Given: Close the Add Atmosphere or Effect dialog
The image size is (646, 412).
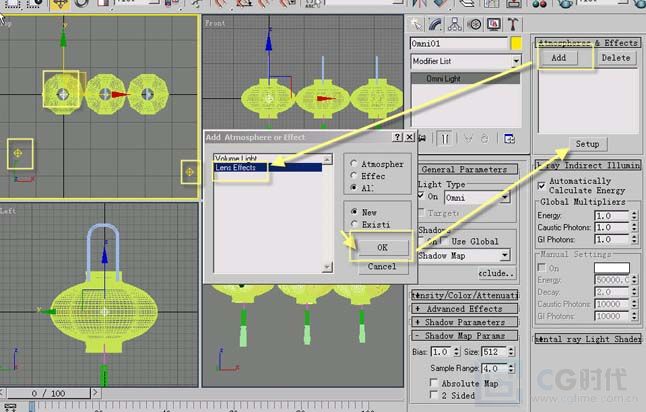Looking at the screenshot, I should pos(409,137).
